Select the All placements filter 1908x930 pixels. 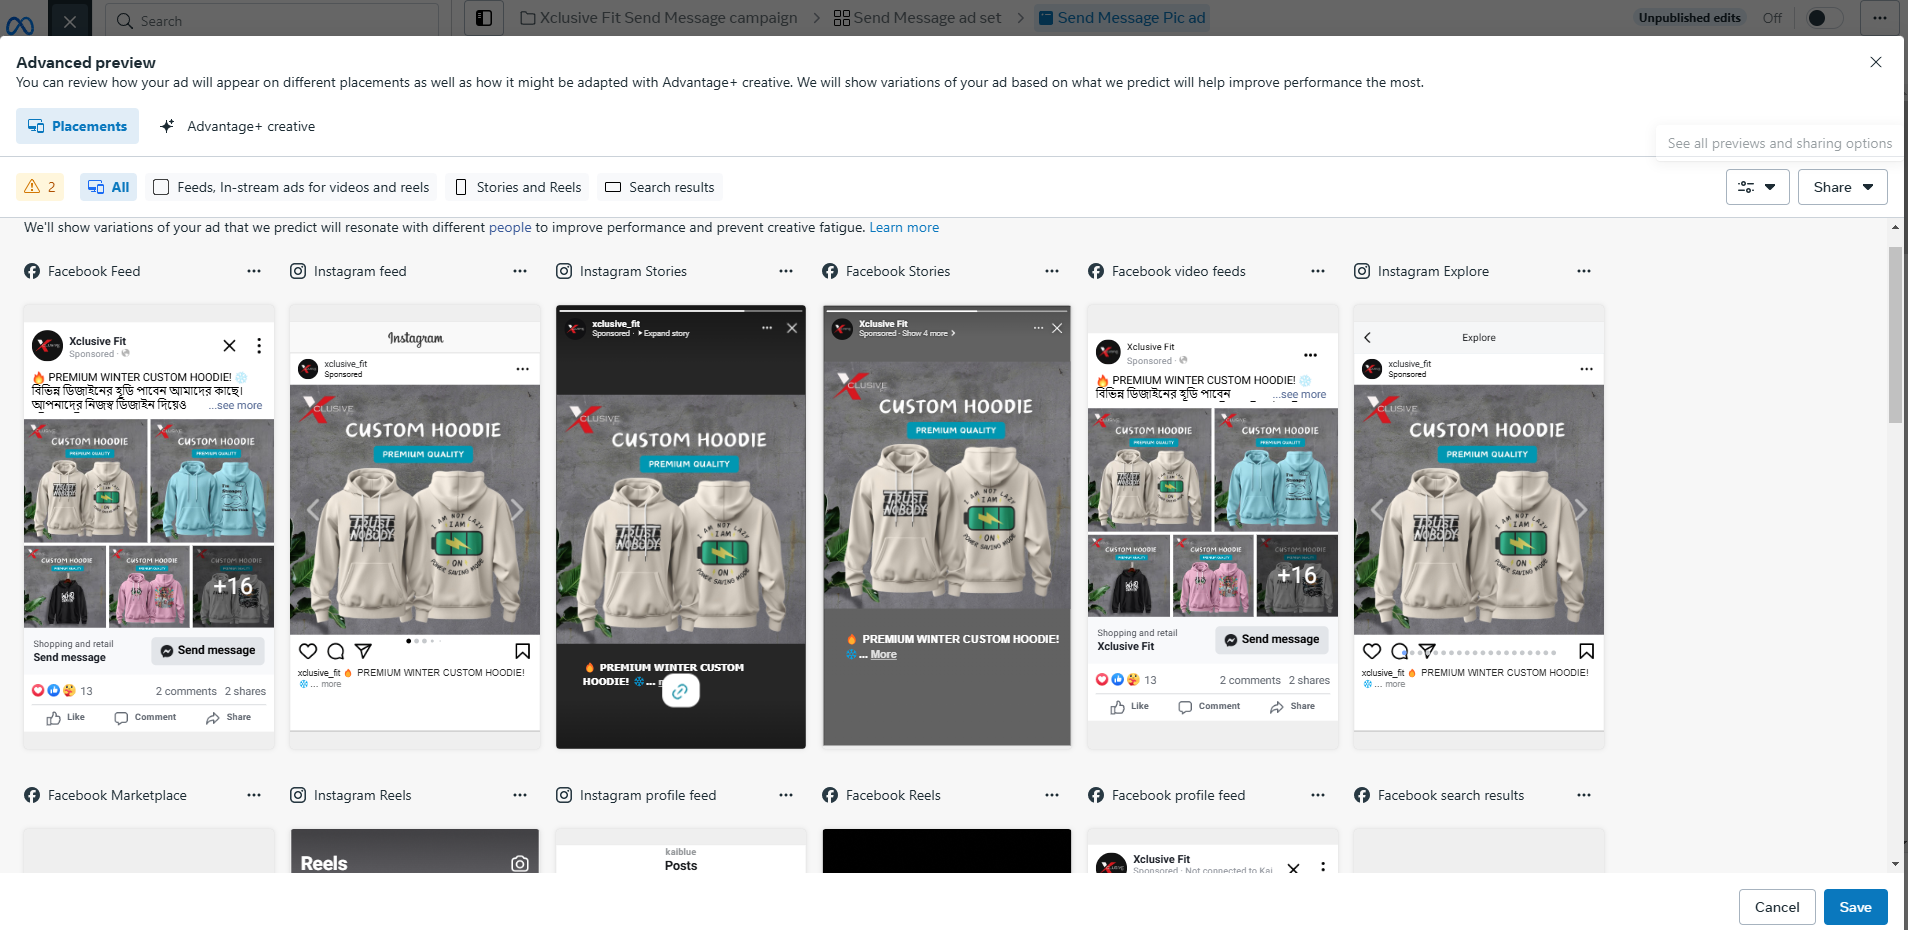(x=109, y=187)
